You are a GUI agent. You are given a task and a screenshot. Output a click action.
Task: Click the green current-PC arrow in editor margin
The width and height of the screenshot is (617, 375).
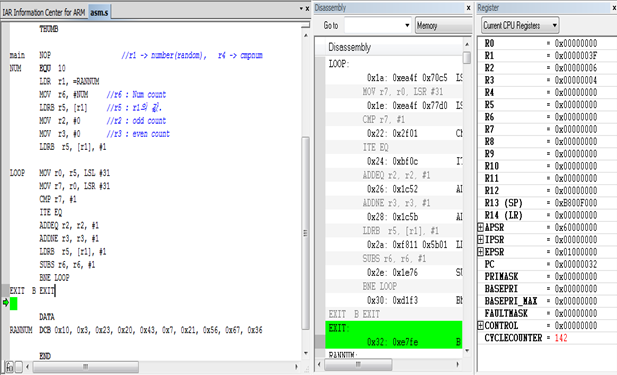click(6, 302)
